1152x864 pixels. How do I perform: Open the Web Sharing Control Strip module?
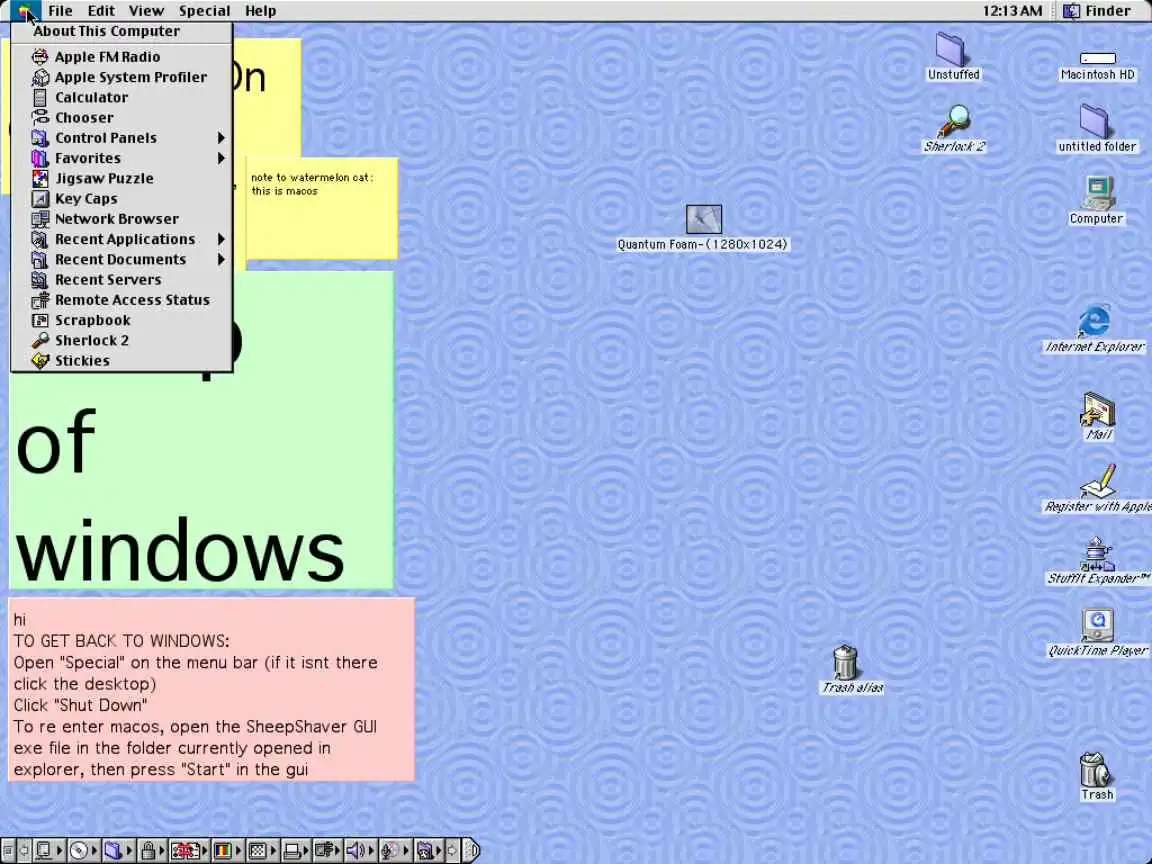(x=429, y=851)
